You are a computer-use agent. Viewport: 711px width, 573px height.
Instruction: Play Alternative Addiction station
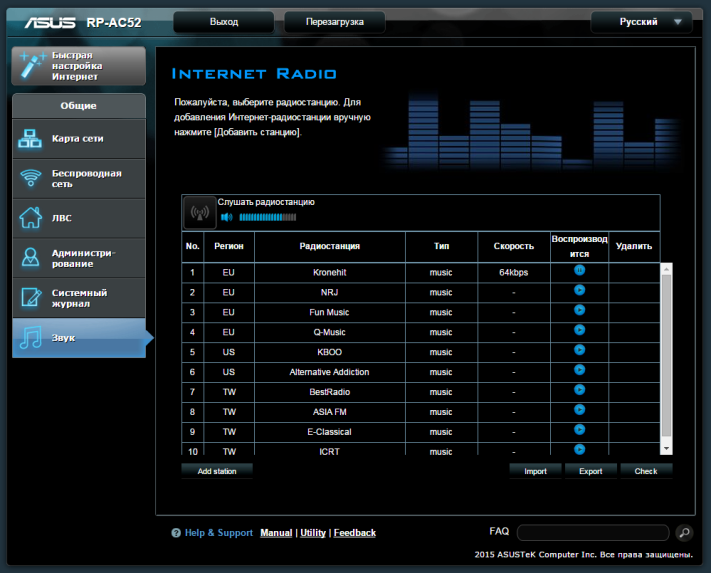[x=579, y=370]
